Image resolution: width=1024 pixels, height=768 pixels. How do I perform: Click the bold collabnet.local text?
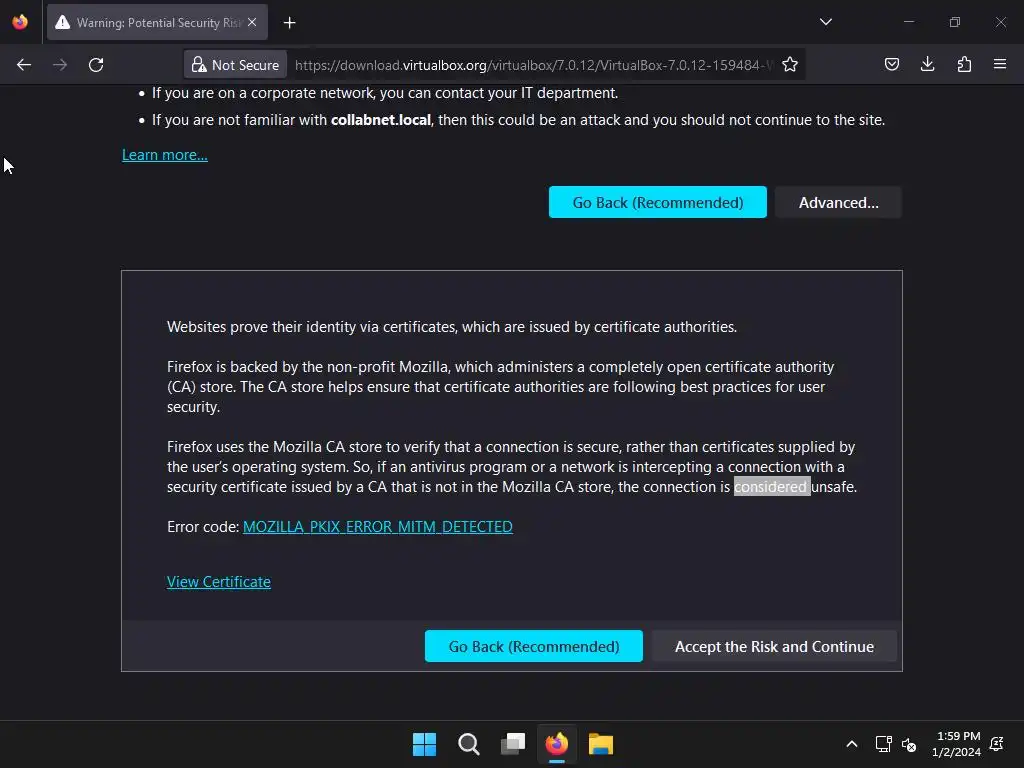pos(381,120)
